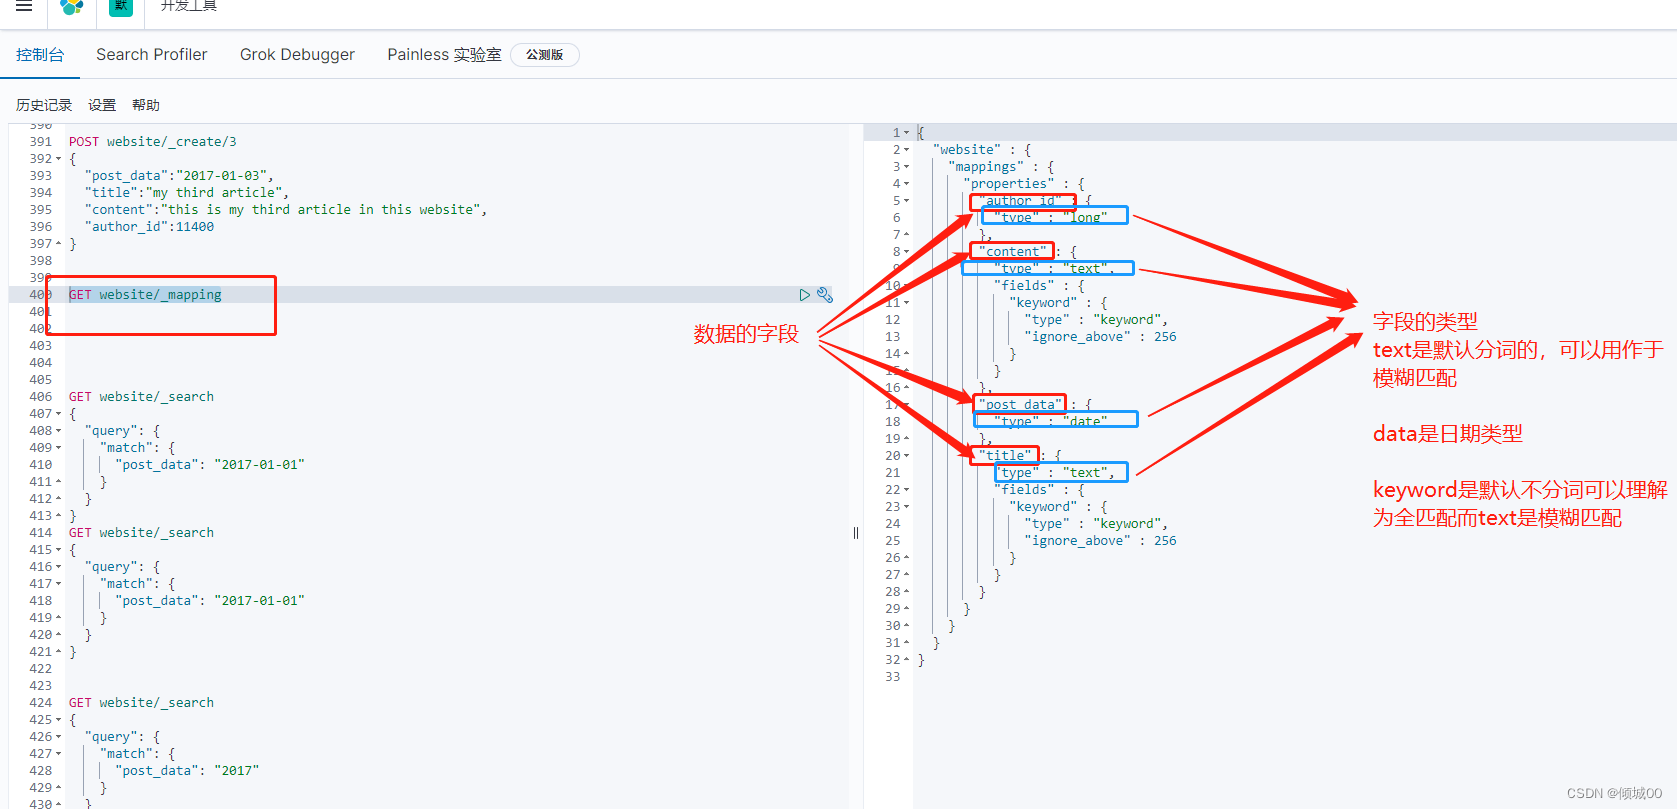The width and height of the screenshot is (1677, 809).
Task: Open 历史记录 history link
Action: 44,105
